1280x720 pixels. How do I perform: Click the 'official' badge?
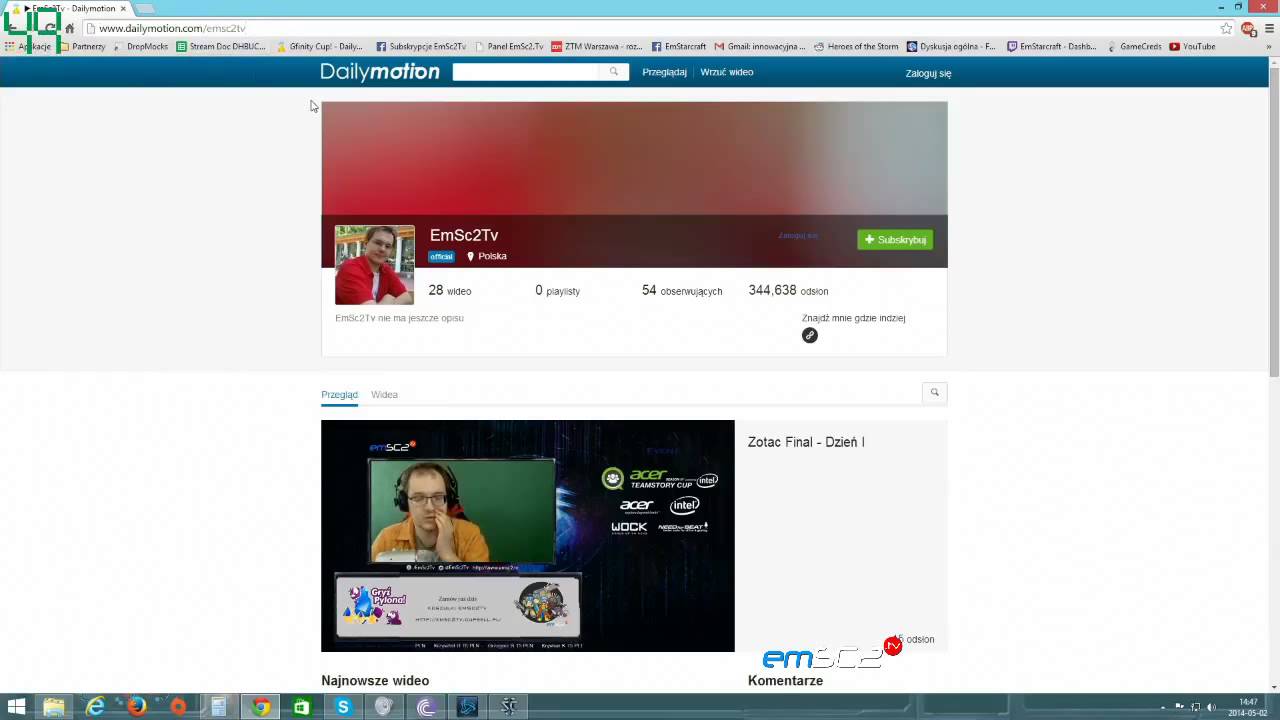(x=441, y=256)
